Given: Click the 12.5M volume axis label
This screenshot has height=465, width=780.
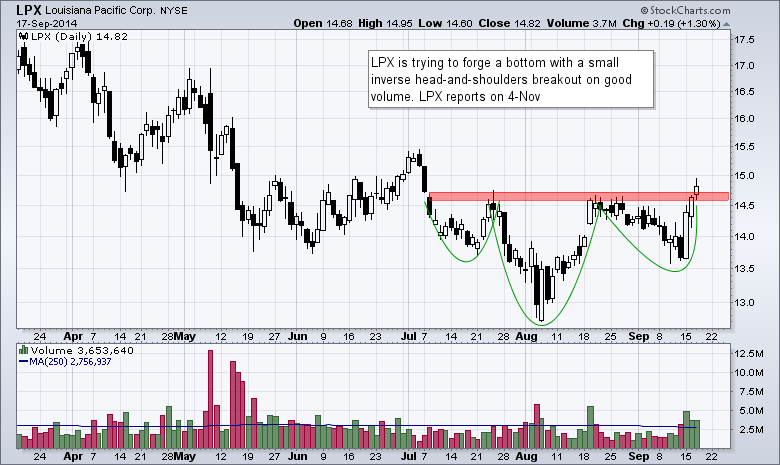Looking at the screenshot, I should tap(749, 354).
